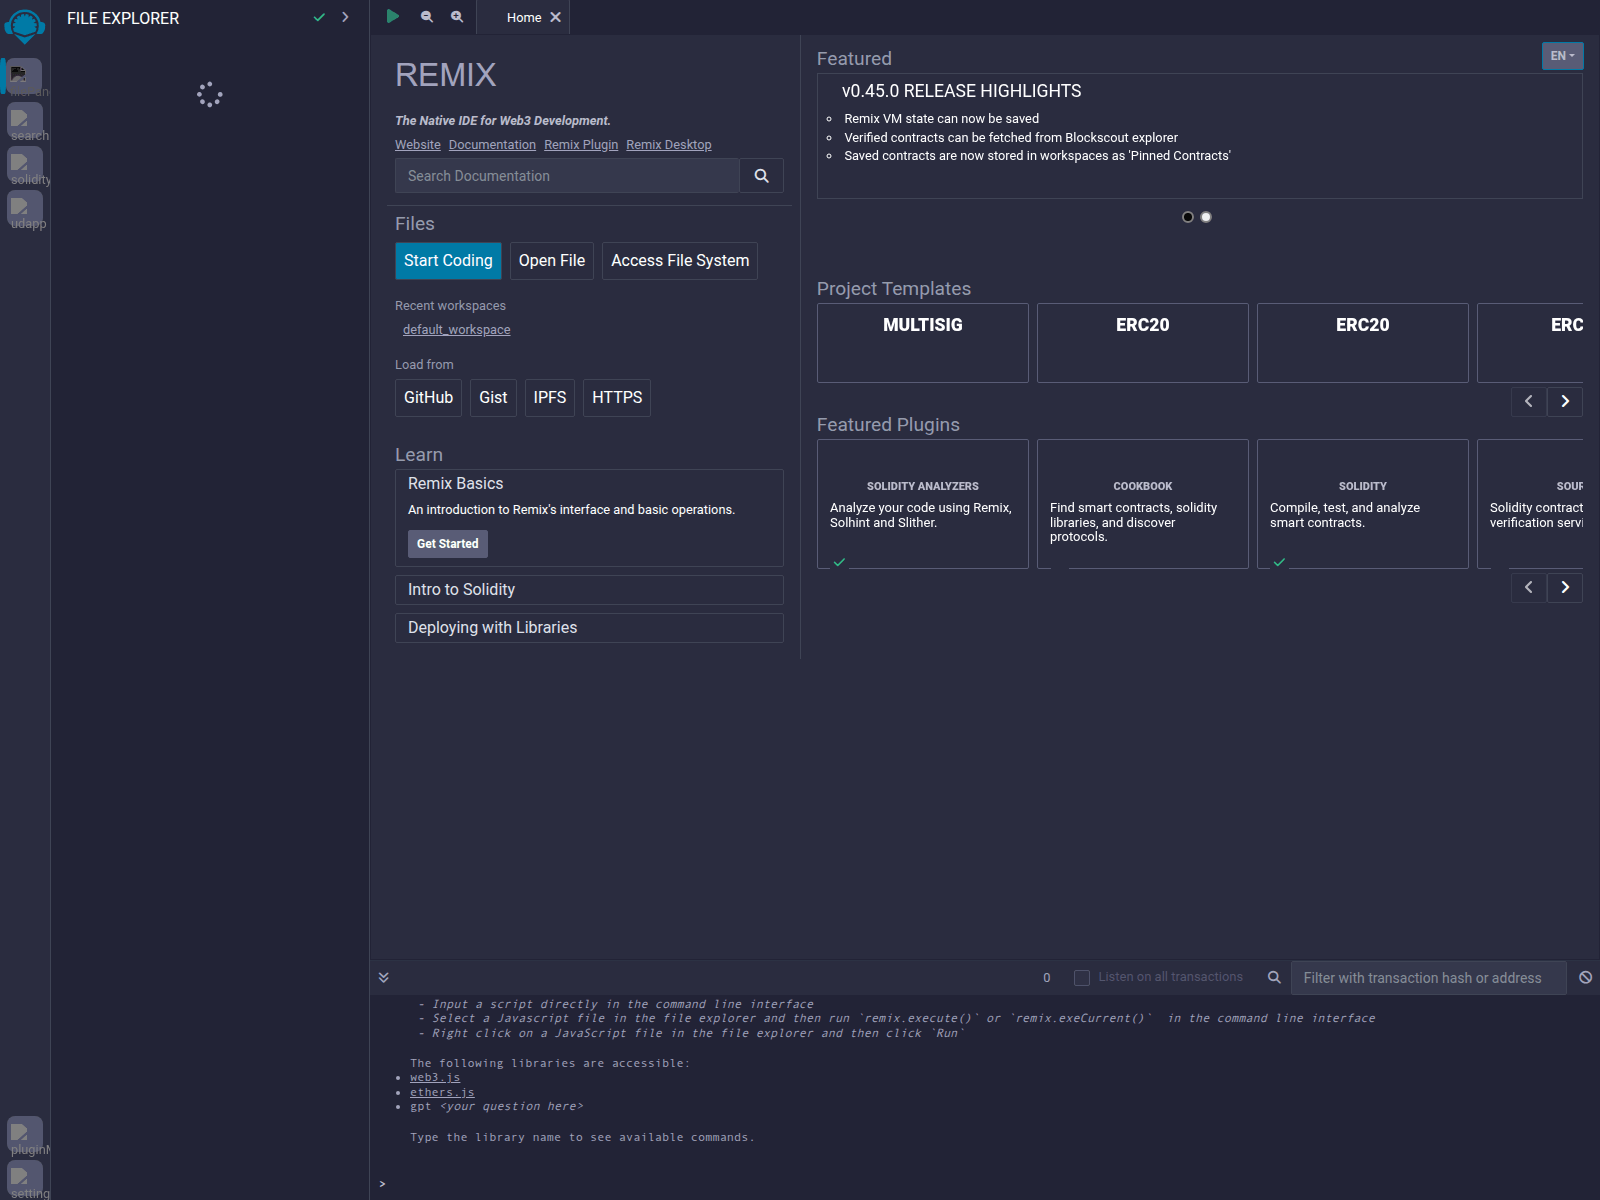Switch to the Home tab
This screenshot has height=1200, width=1600.
point(524,17)
